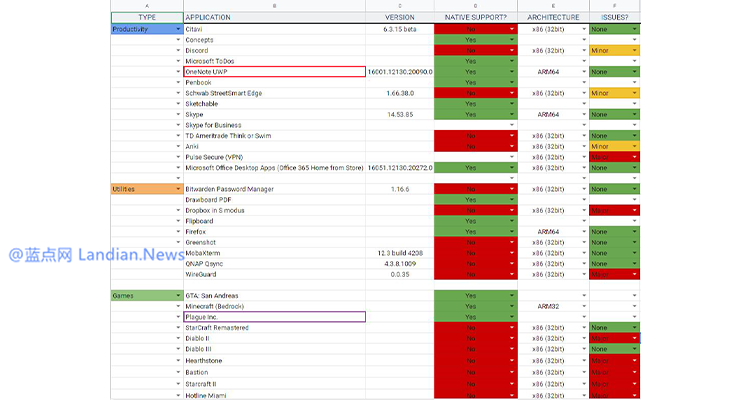
Task: Select version cell 12.3 build 4238
Action: [x=400, y=253]
